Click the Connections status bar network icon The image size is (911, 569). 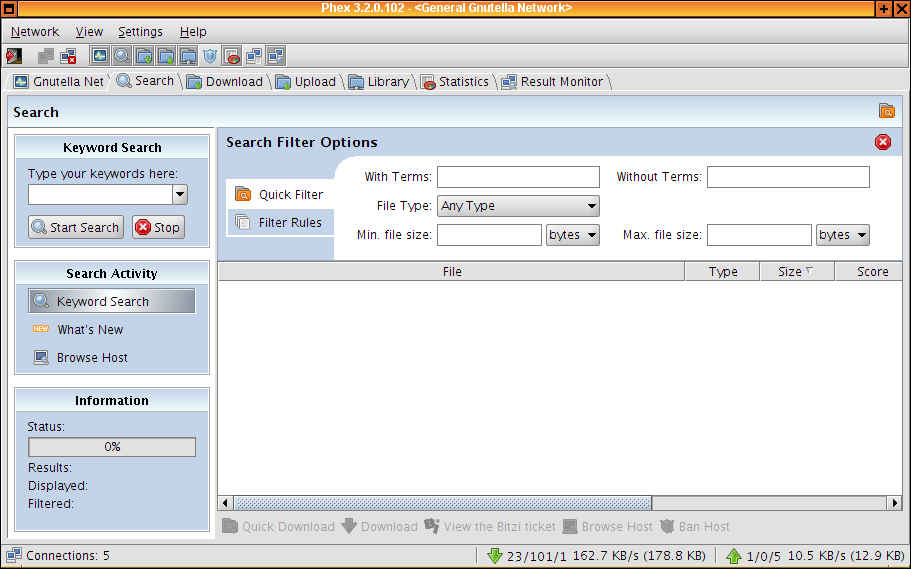[14, 556]
